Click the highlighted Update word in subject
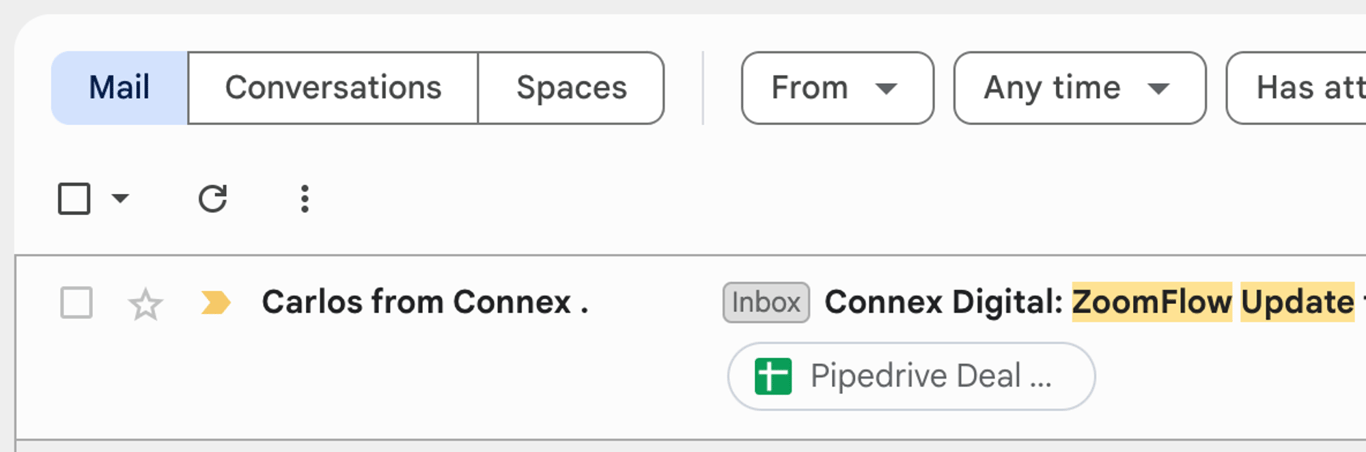This screenshot has height=452, width=1366. point(1296,302)
